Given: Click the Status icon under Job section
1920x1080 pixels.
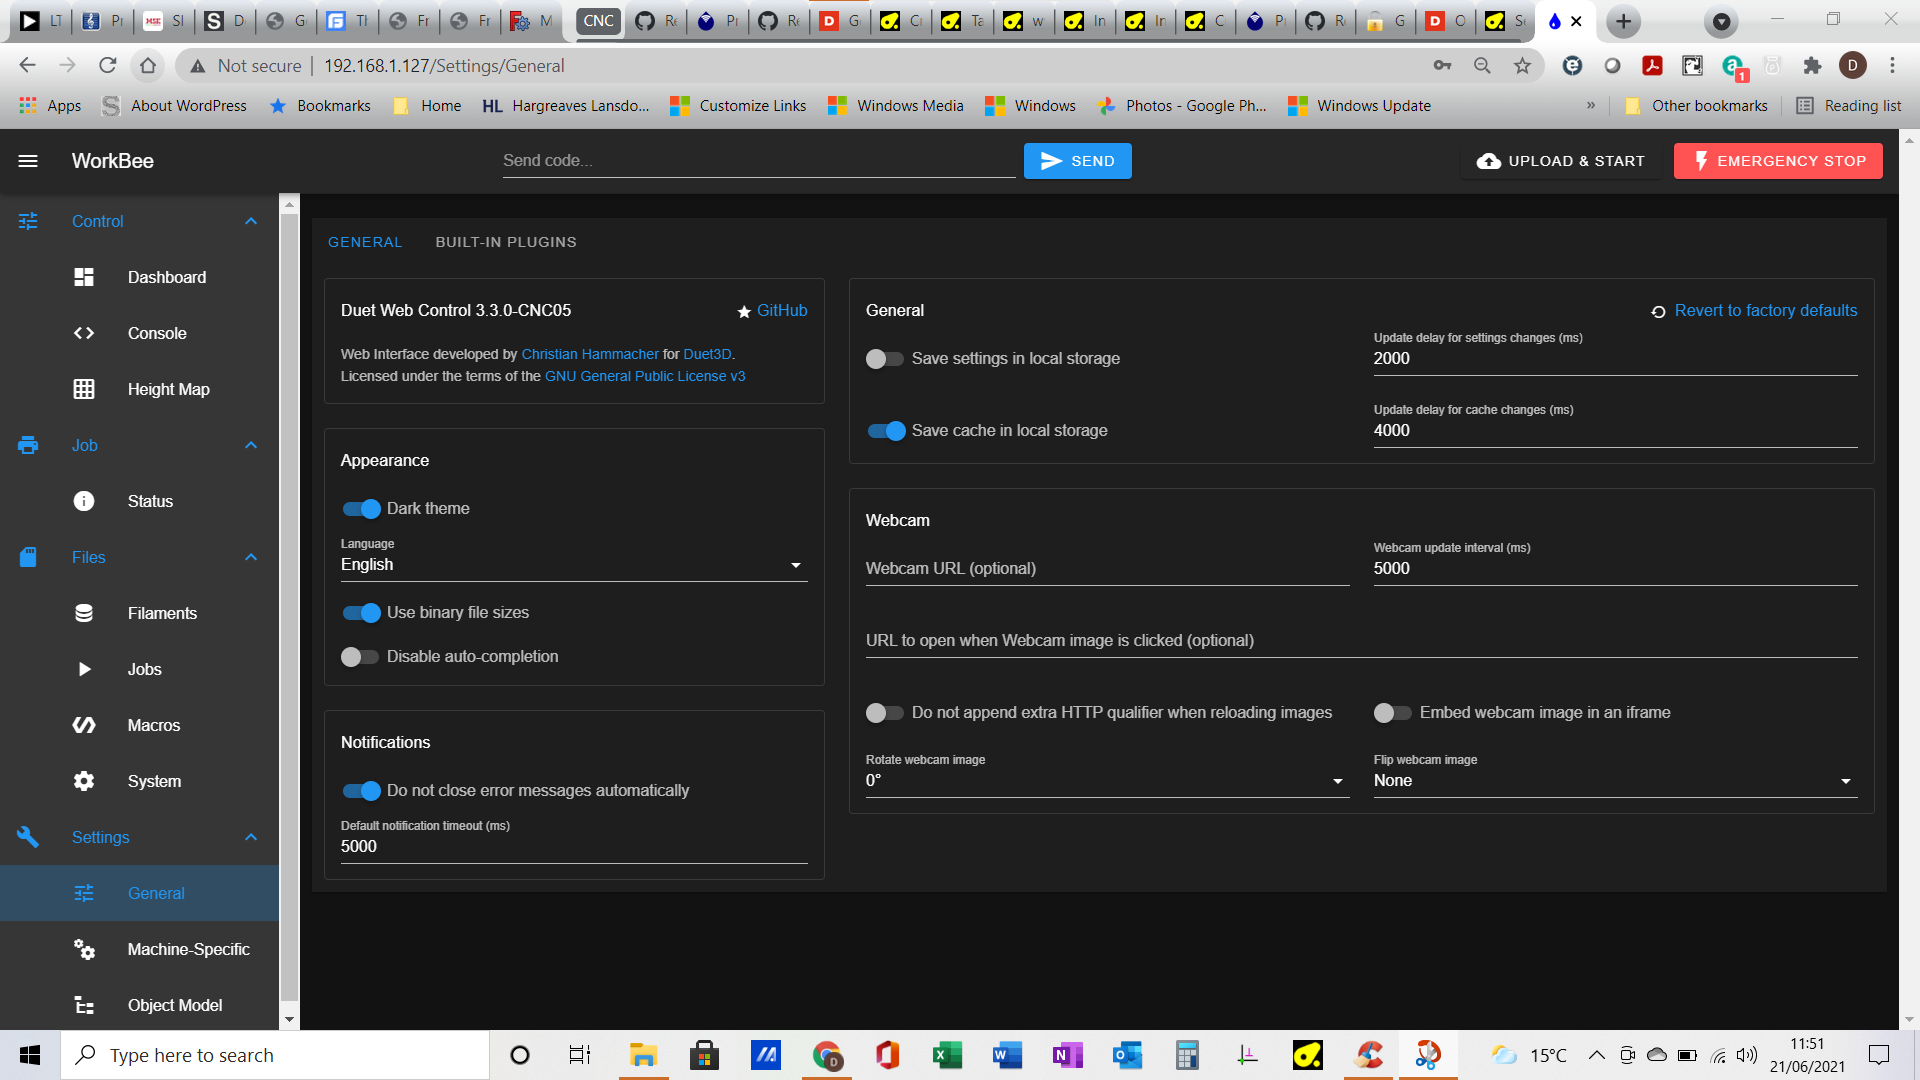Looking at the screenshot, I should 84,501.
